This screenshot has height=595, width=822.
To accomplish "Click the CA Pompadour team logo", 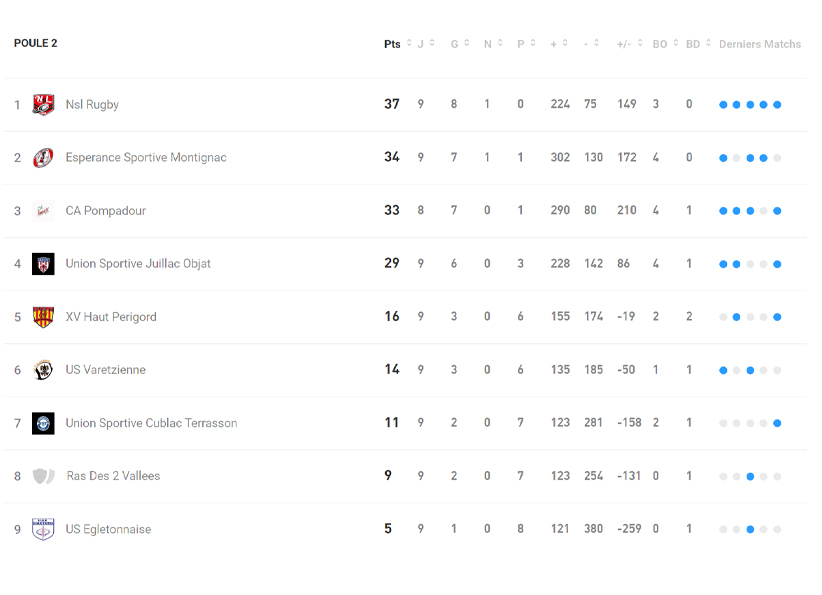I will tap(43, 211).
